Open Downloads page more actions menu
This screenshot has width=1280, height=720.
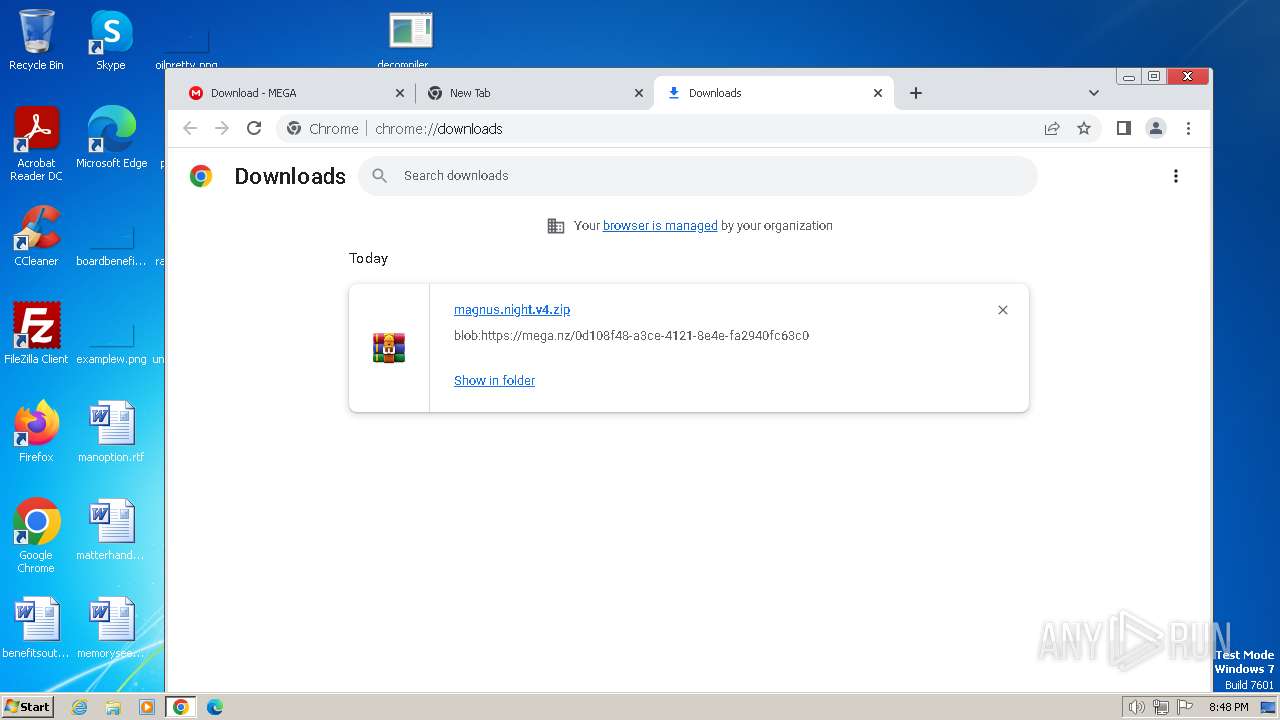pyautogui.click(x=1176, y=176)
